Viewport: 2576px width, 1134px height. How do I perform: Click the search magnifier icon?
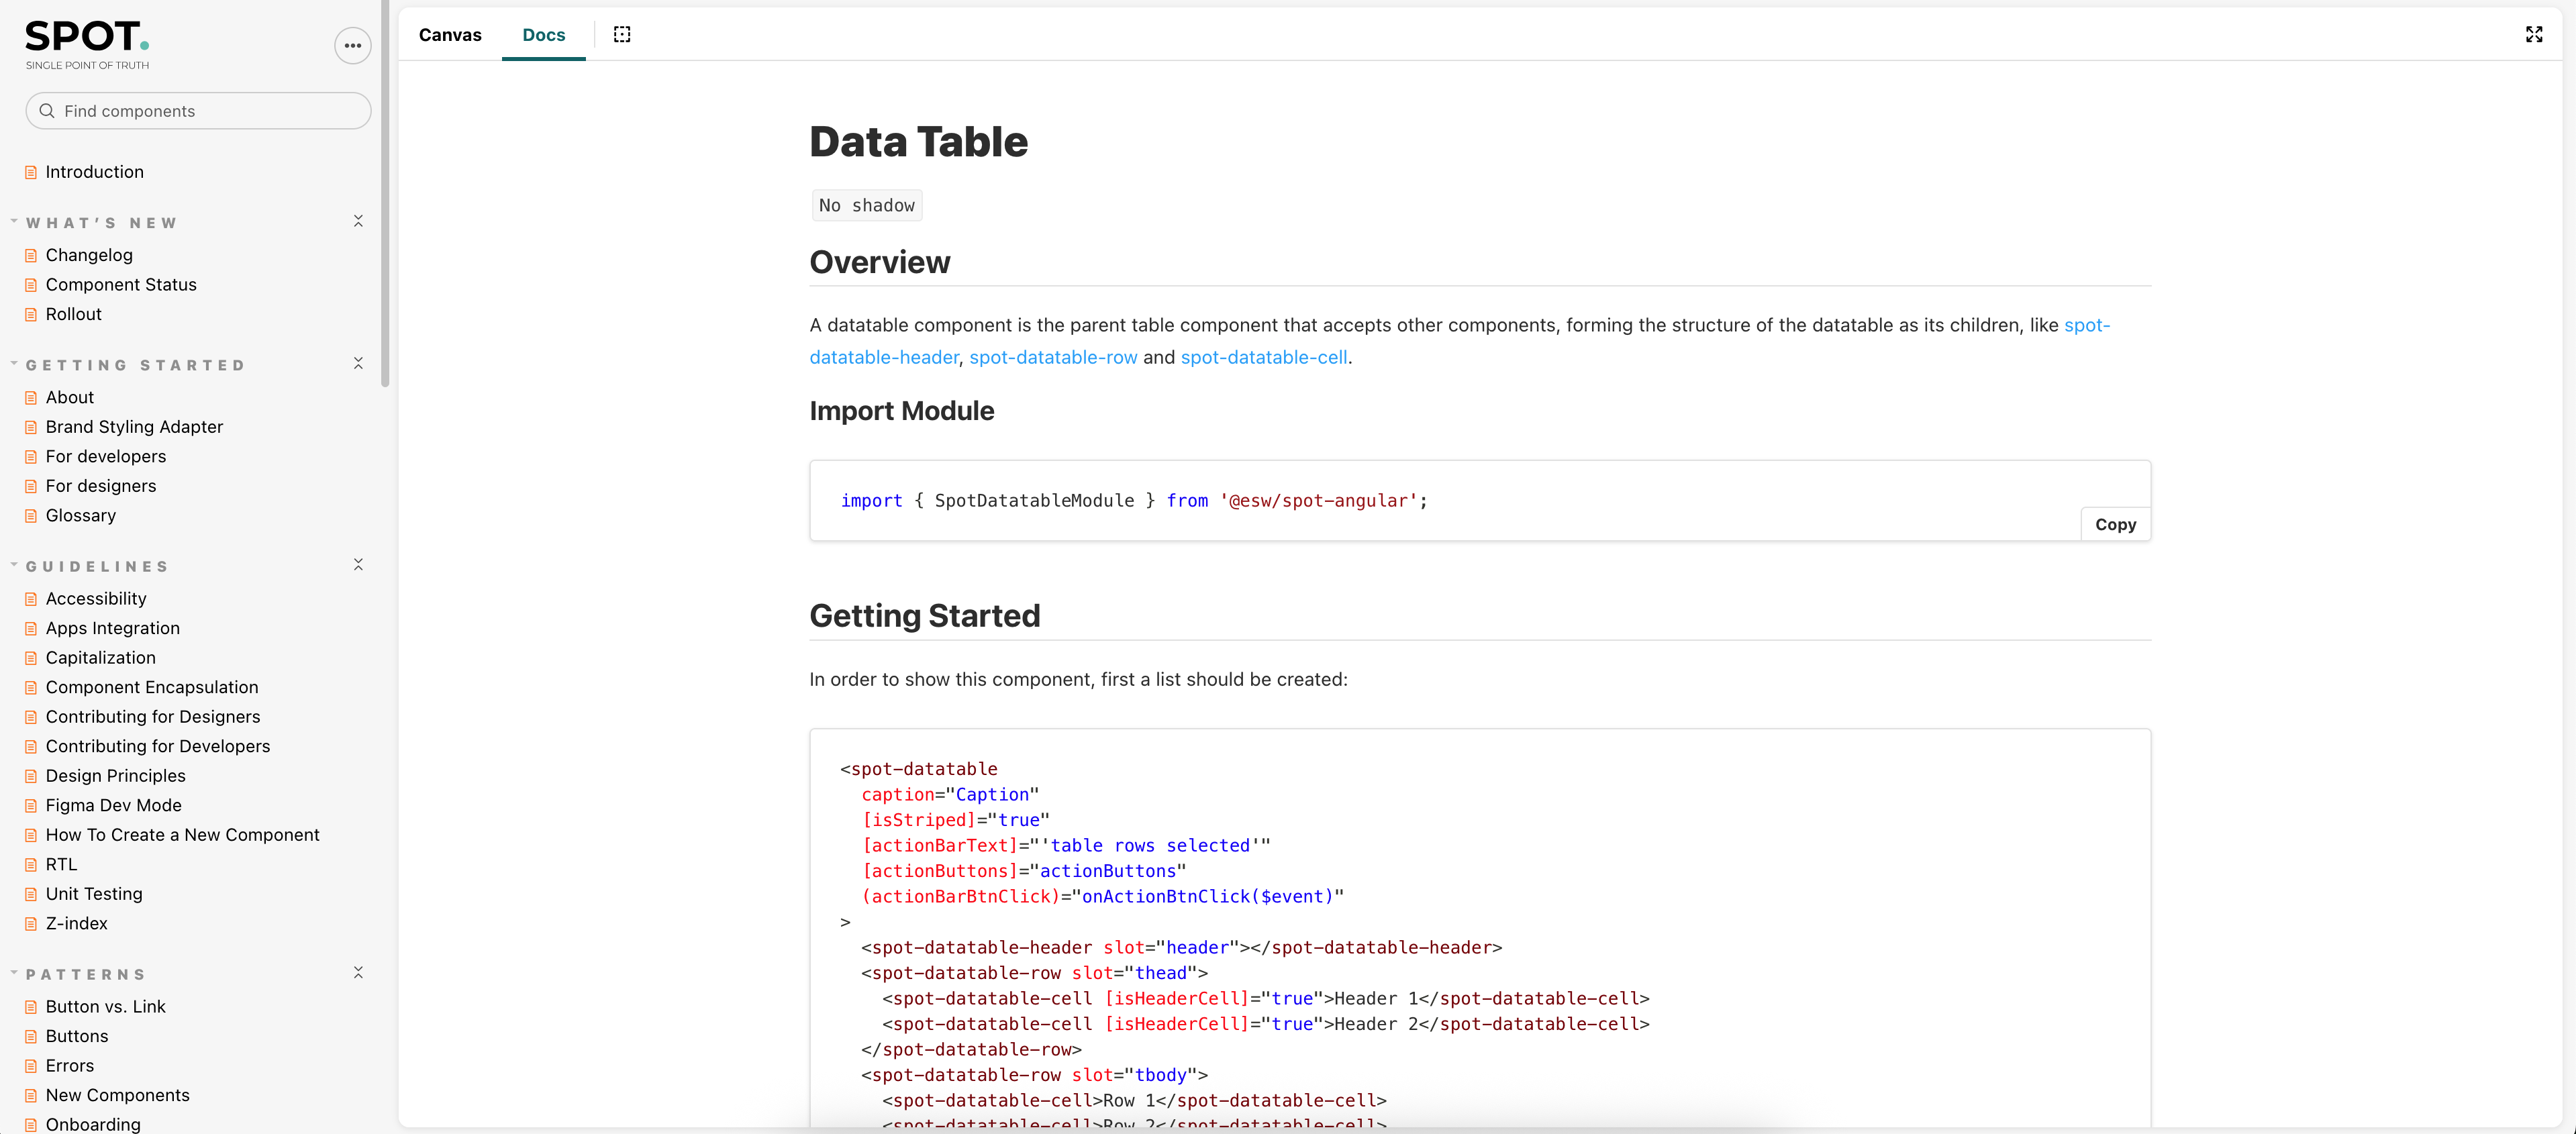point(47,111)
